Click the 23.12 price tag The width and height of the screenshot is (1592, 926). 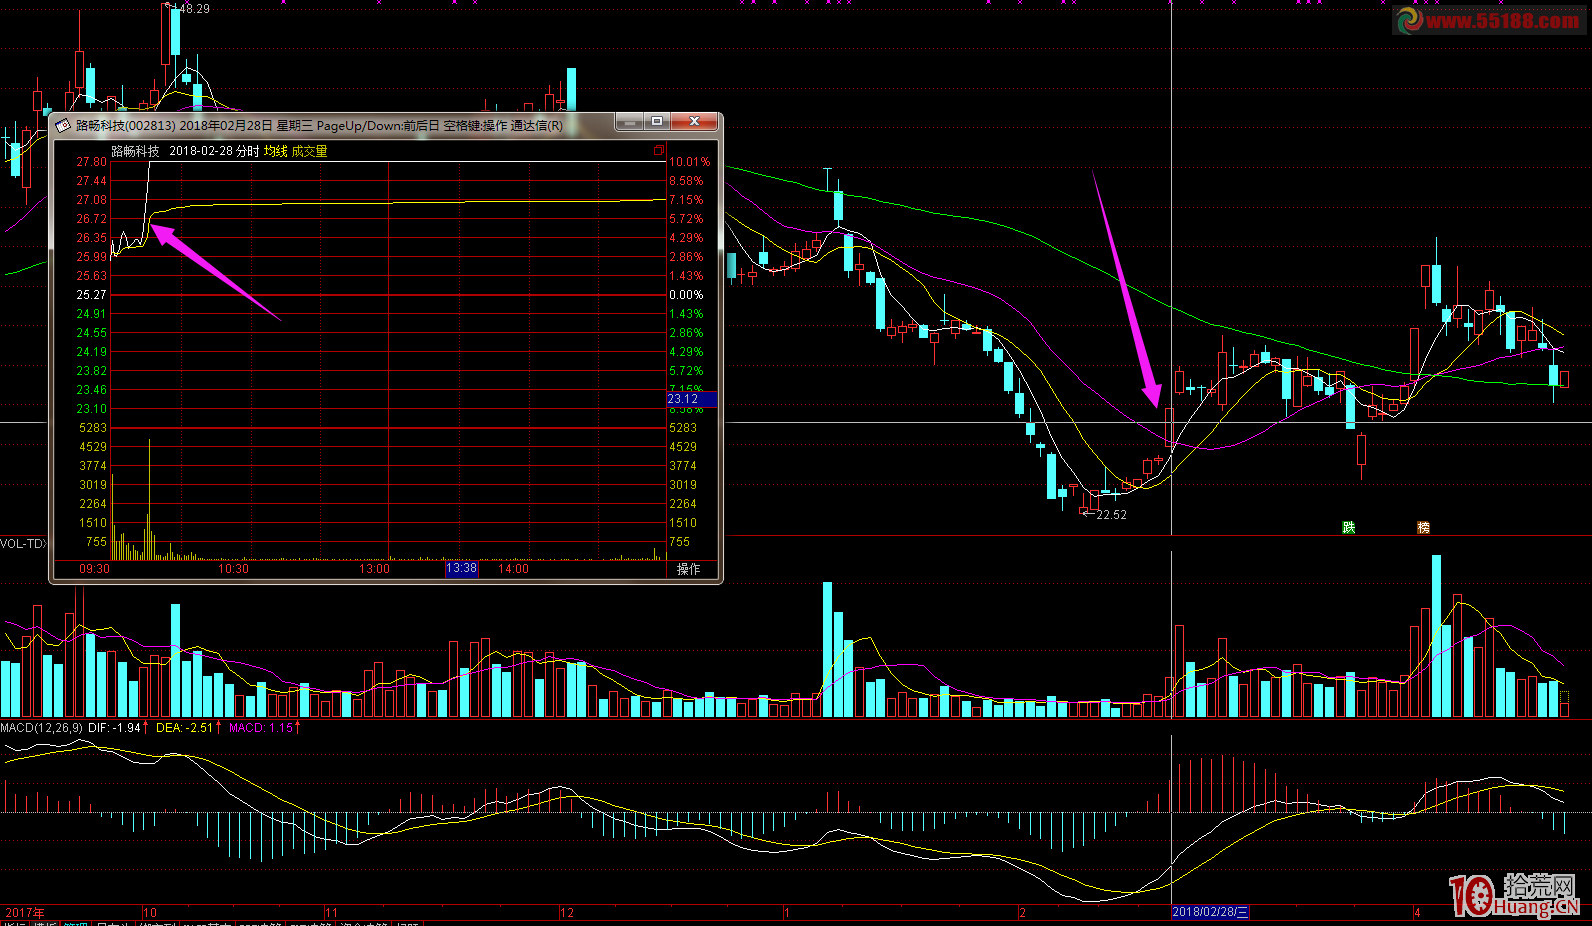pos(684,399)
